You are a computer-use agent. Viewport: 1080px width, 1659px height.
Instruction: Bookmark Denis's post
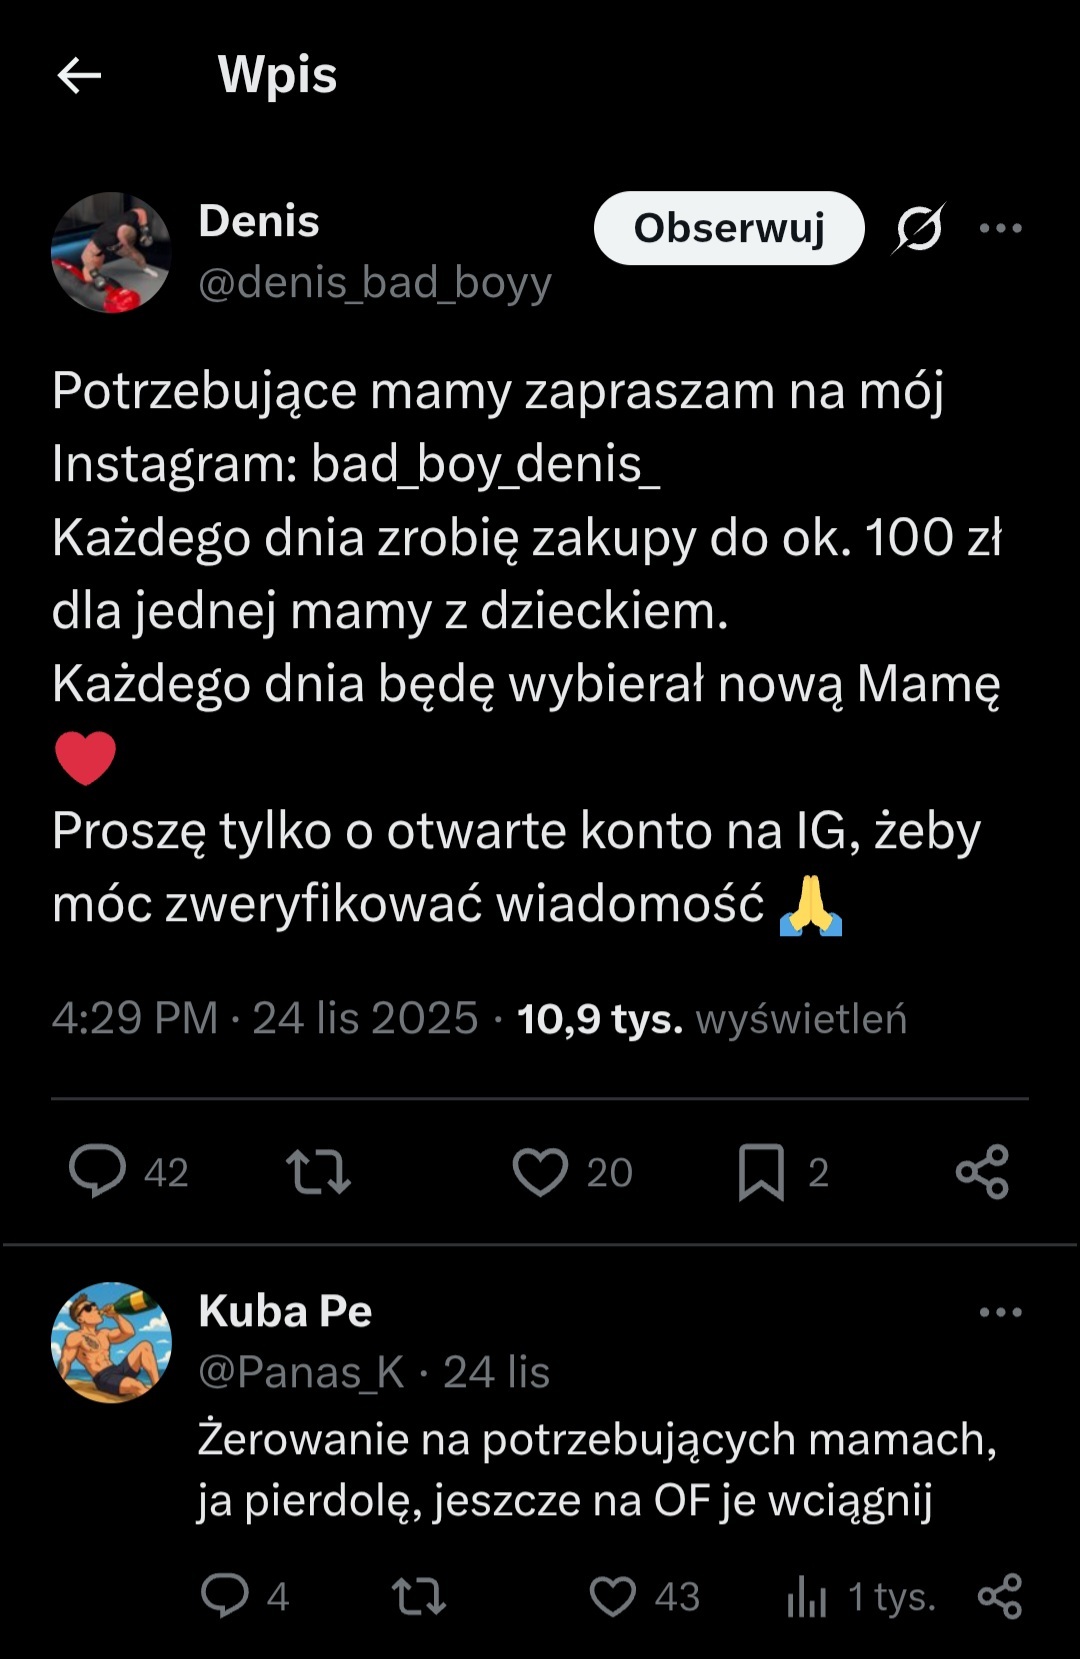tap(761, 1172)
